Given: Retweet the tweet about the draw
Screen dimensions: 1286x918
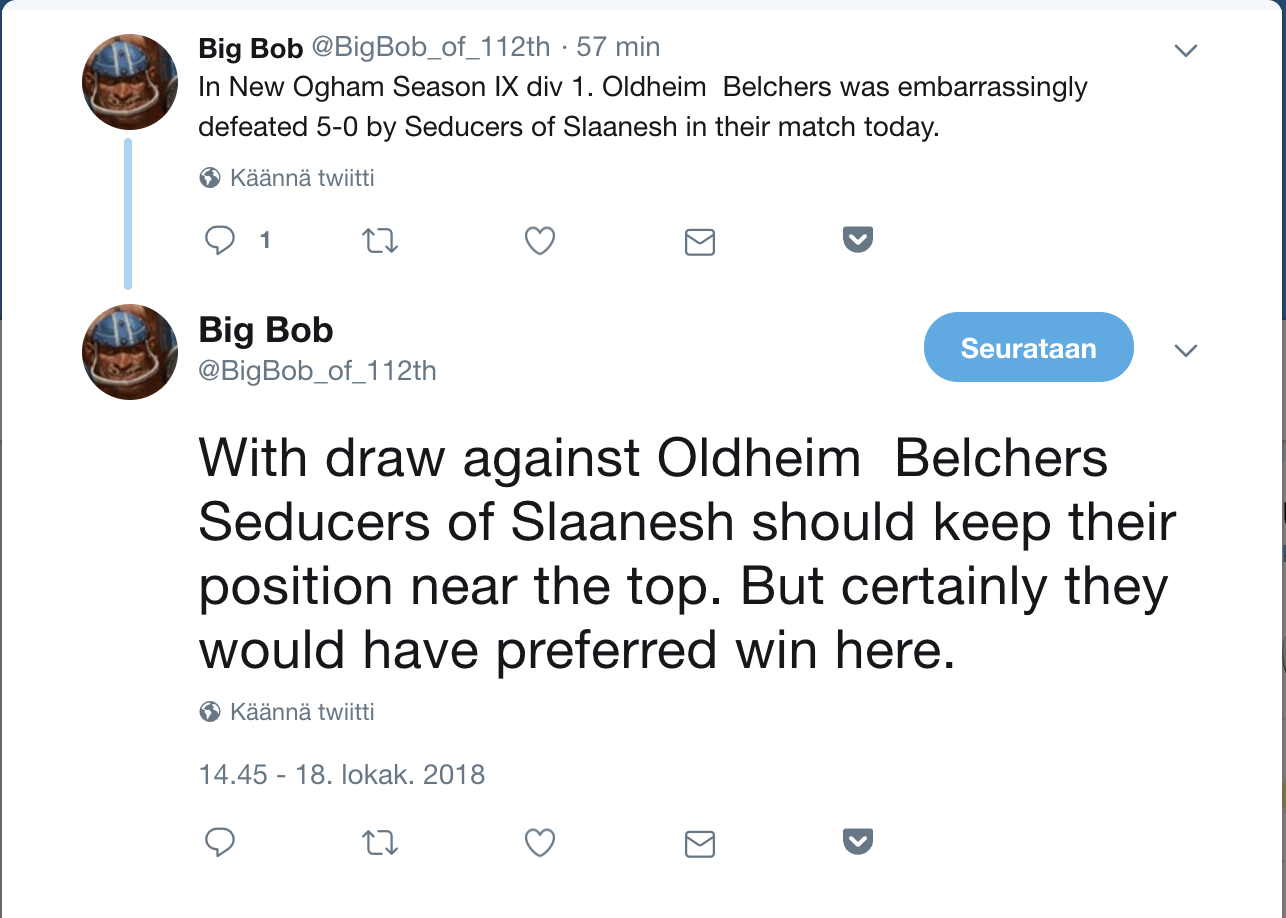Looking at the screenshot, I should click(x=380, y=842).
